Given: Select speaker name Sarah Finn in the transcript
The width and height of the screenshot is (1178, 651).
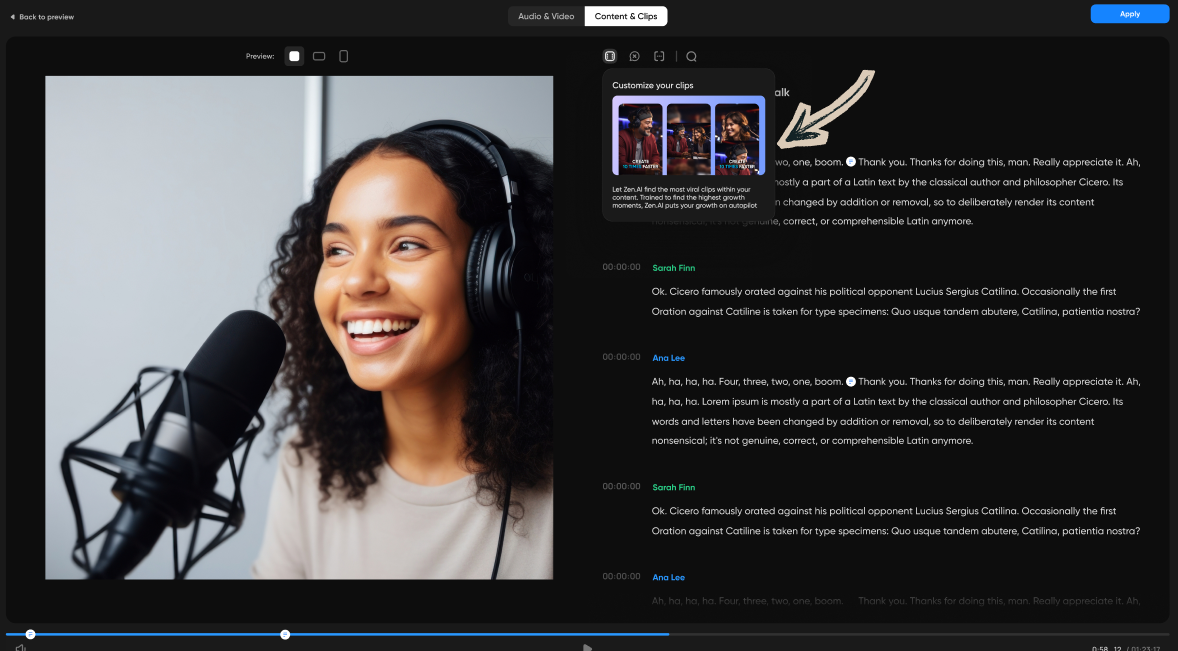Looking at the screenshot, I should point(673,267).
